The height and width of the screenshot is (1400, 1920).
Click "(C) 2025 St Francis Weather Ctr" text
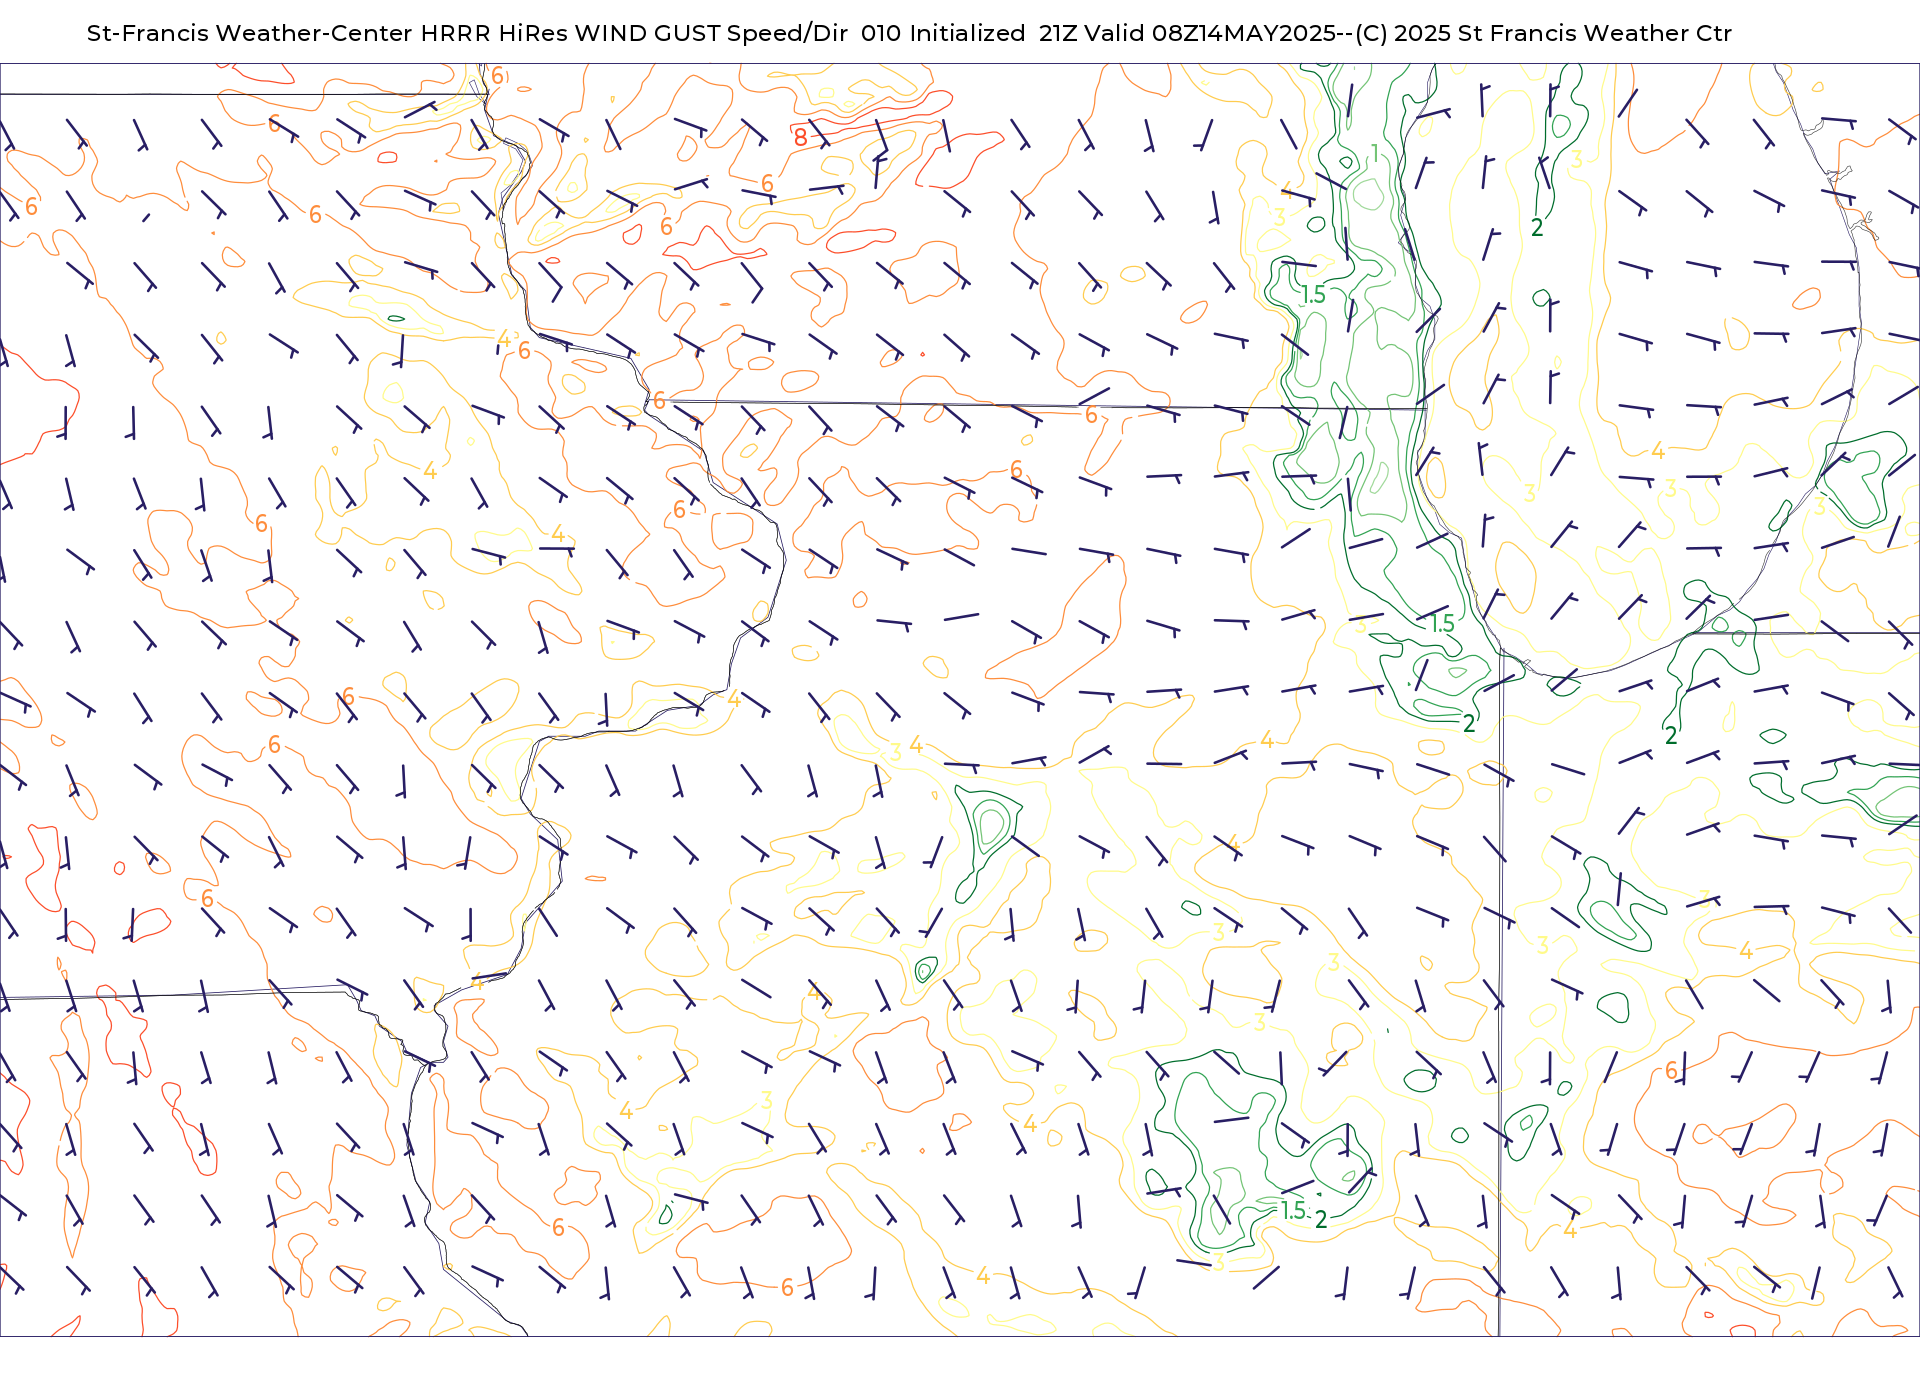(1543, 33)
